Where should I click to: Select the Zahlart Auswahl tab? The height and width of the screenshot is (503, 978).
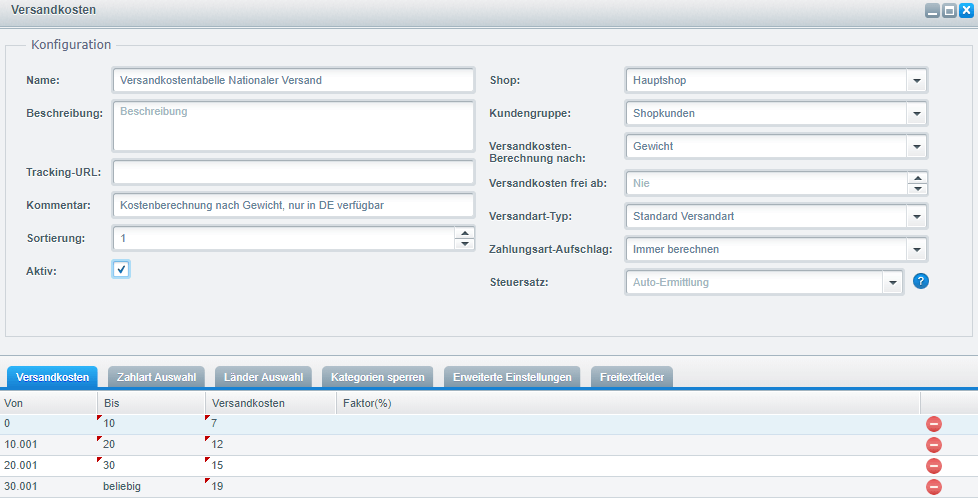pos(156,377)
